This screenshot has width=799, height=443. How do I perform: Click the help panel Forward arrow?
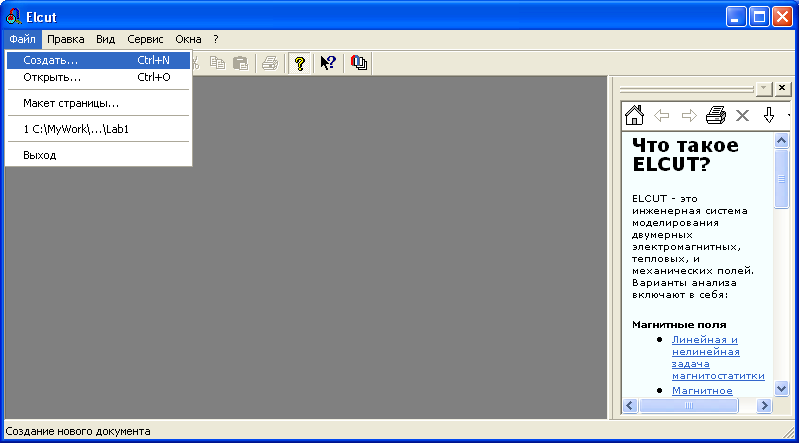tap(689, 116)
